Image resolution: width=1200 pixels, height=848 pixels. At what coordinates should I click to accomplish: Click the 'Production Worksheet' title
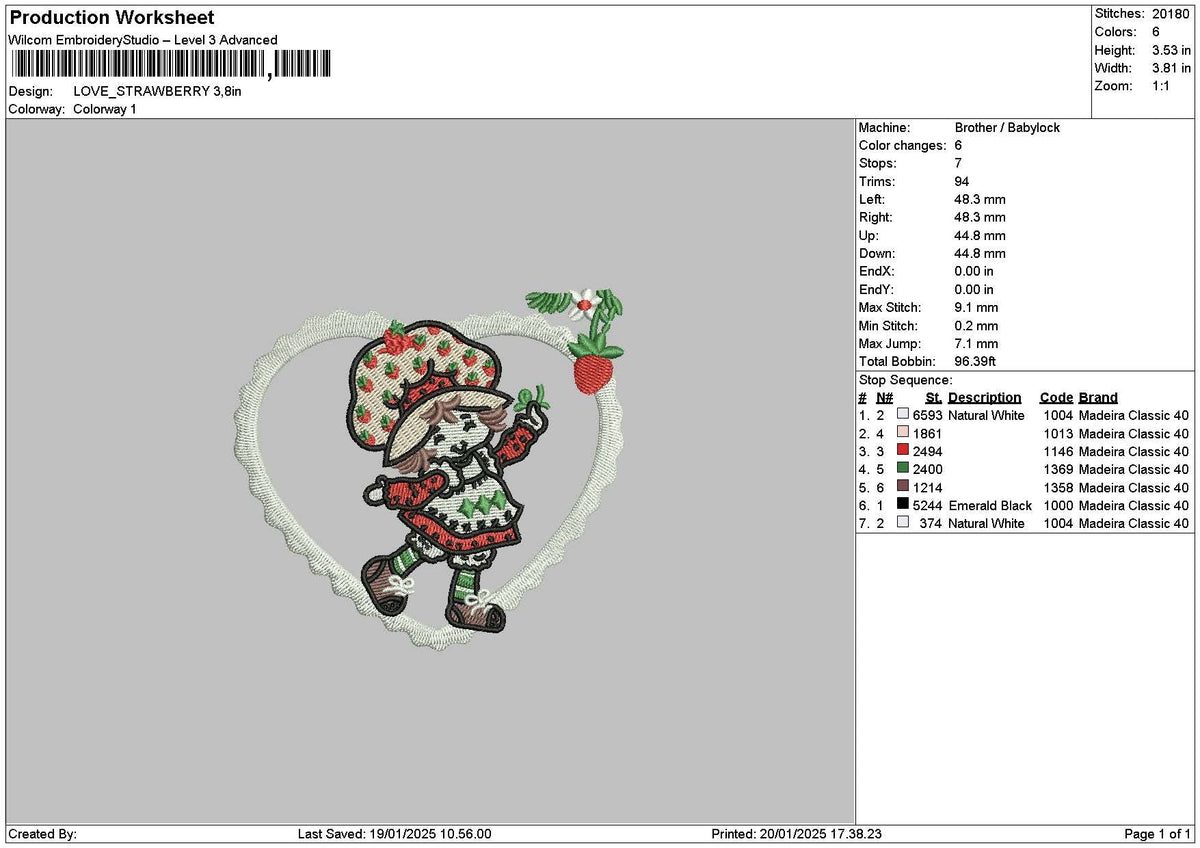pos(112,18)
